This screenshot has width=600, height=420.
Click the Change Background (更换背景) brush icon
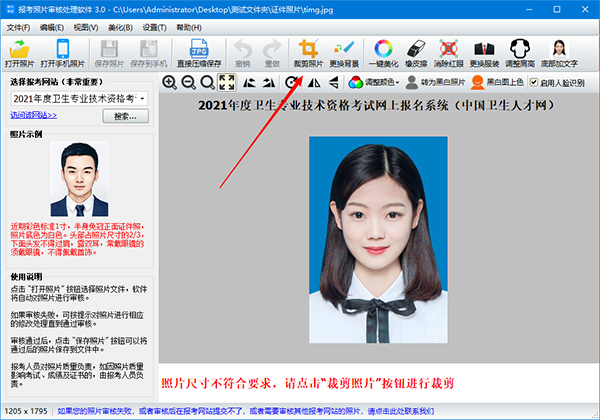pyautogui.click(x=345, y=50)
